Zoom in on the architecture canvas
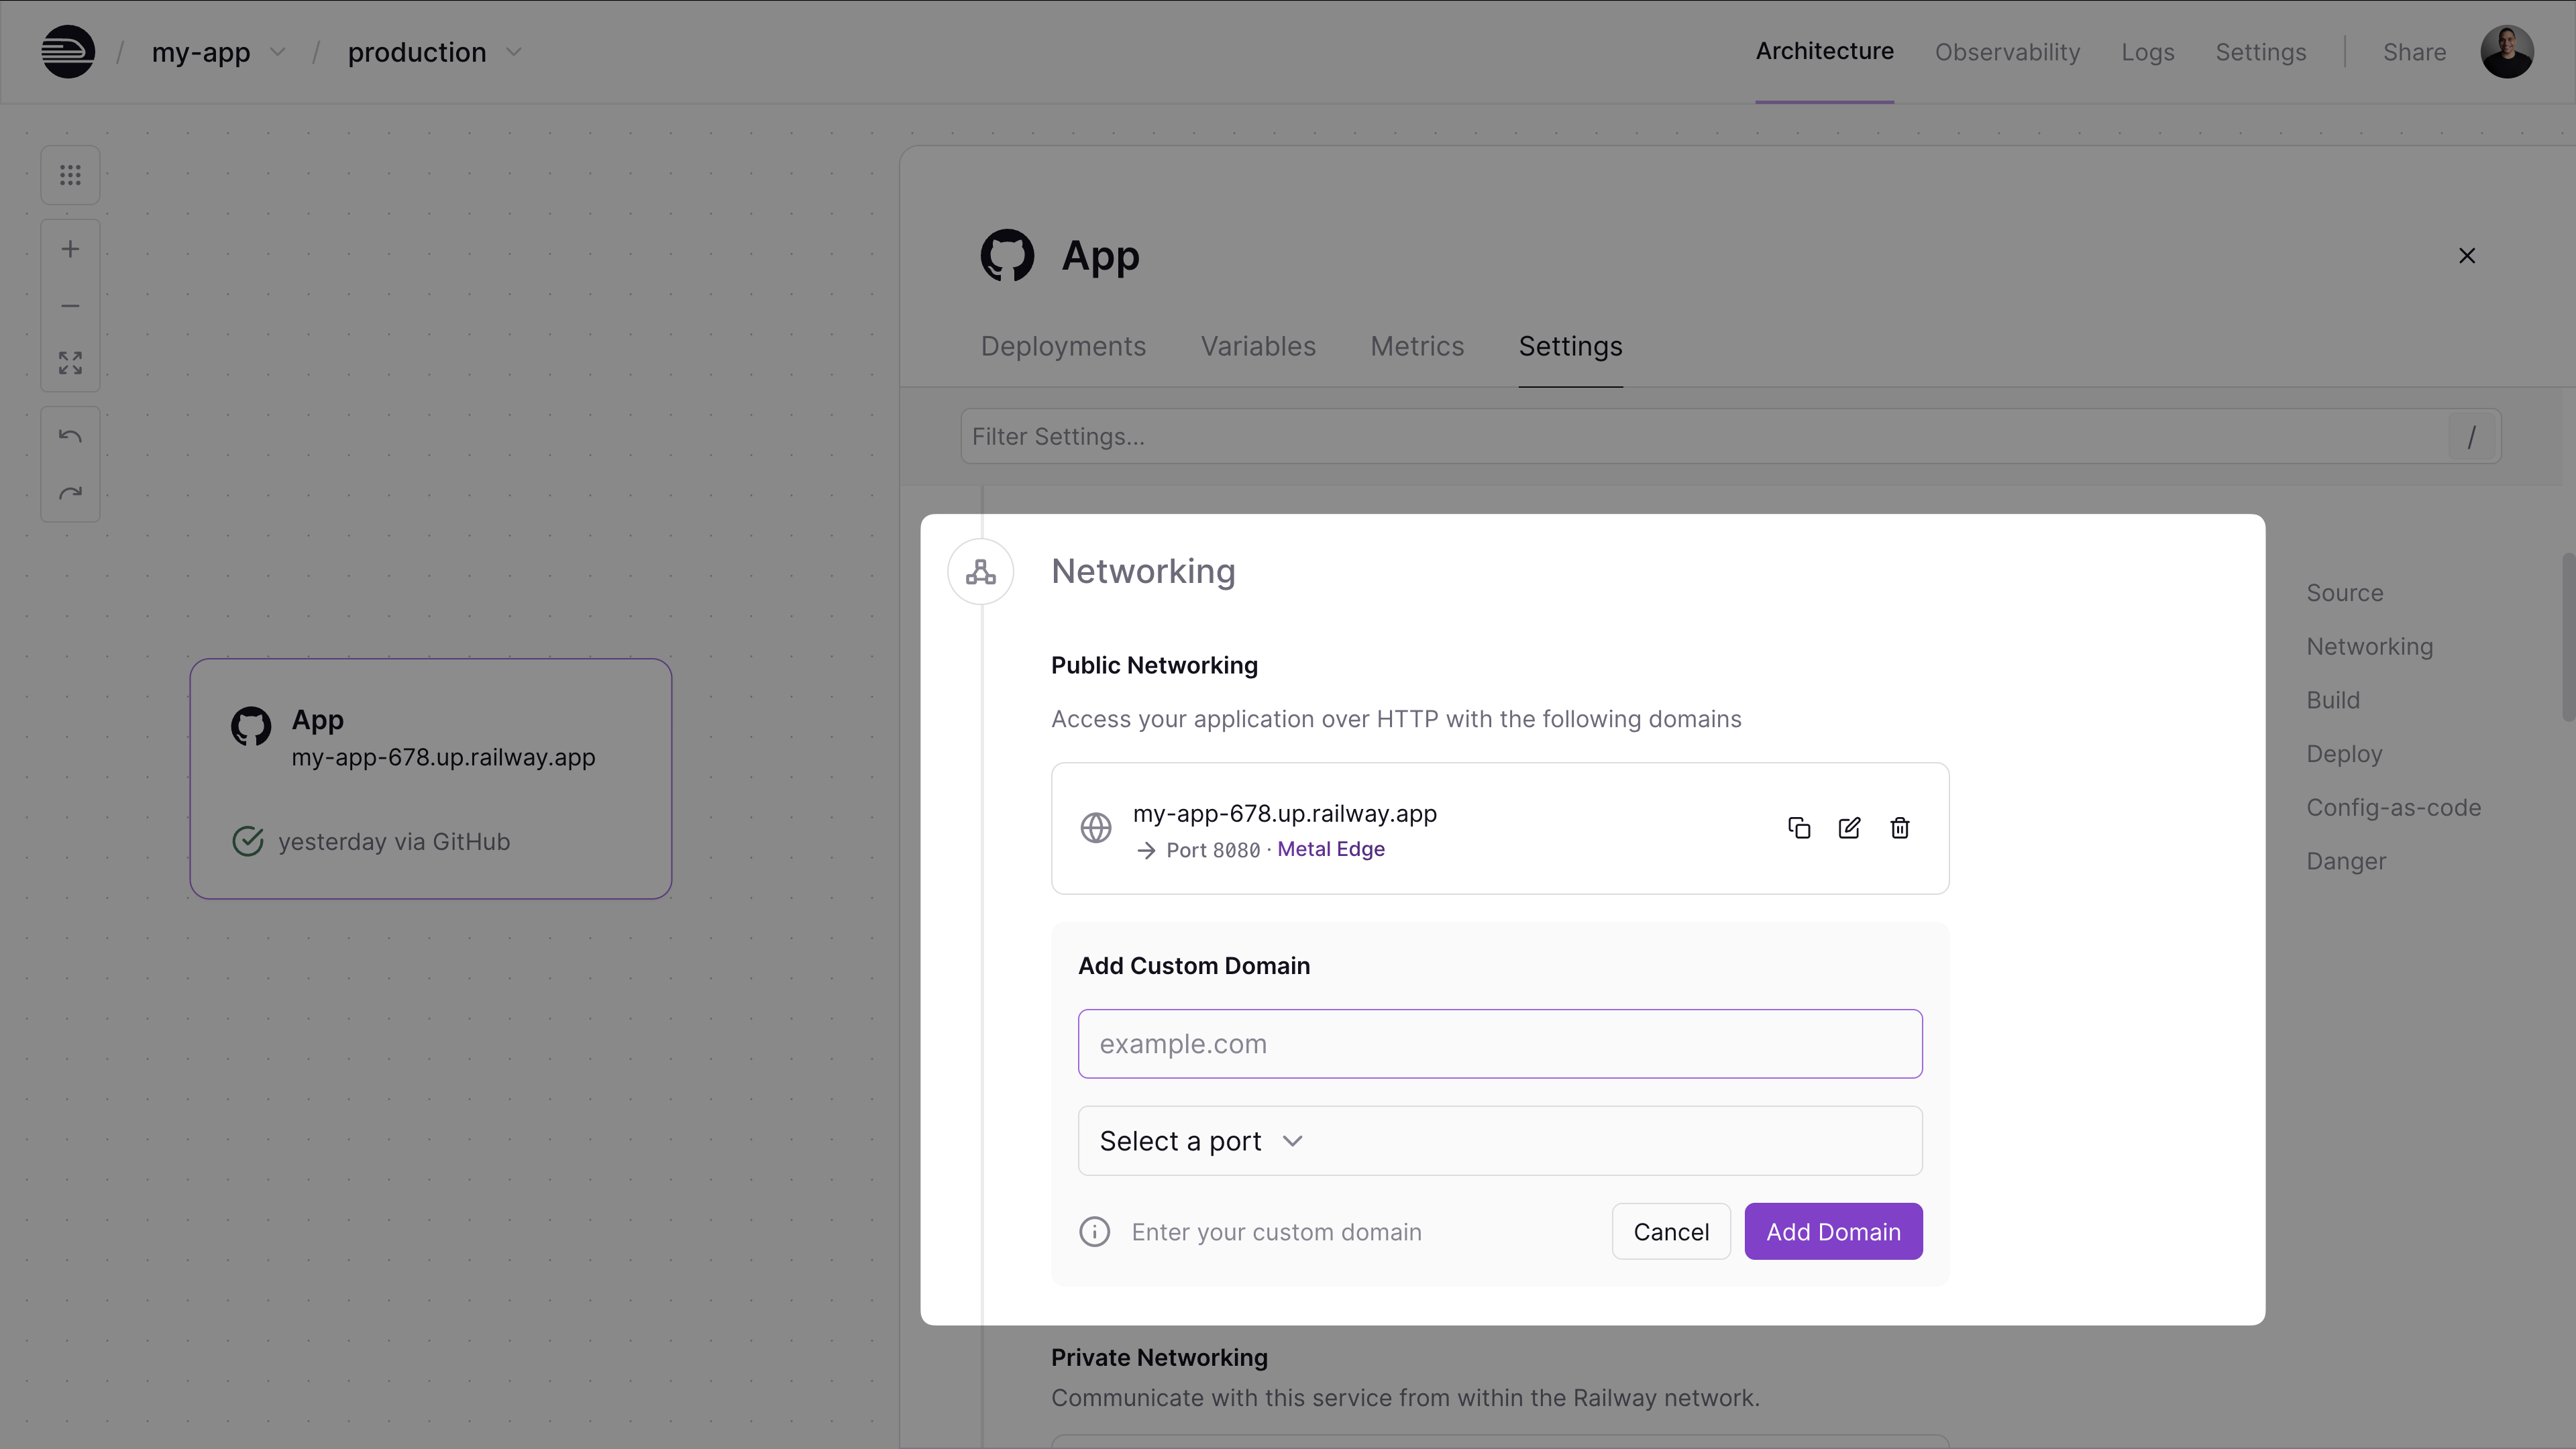 point(70,249)
